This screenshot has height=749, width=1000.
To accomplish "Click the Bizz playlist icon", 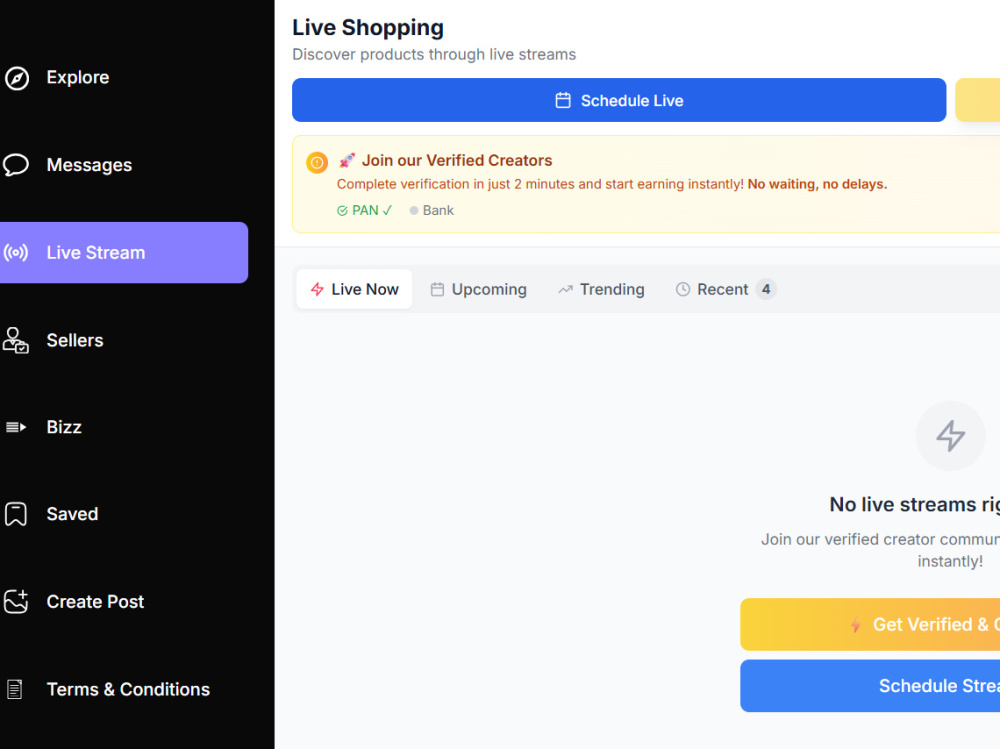I will [x=16, y=427].
